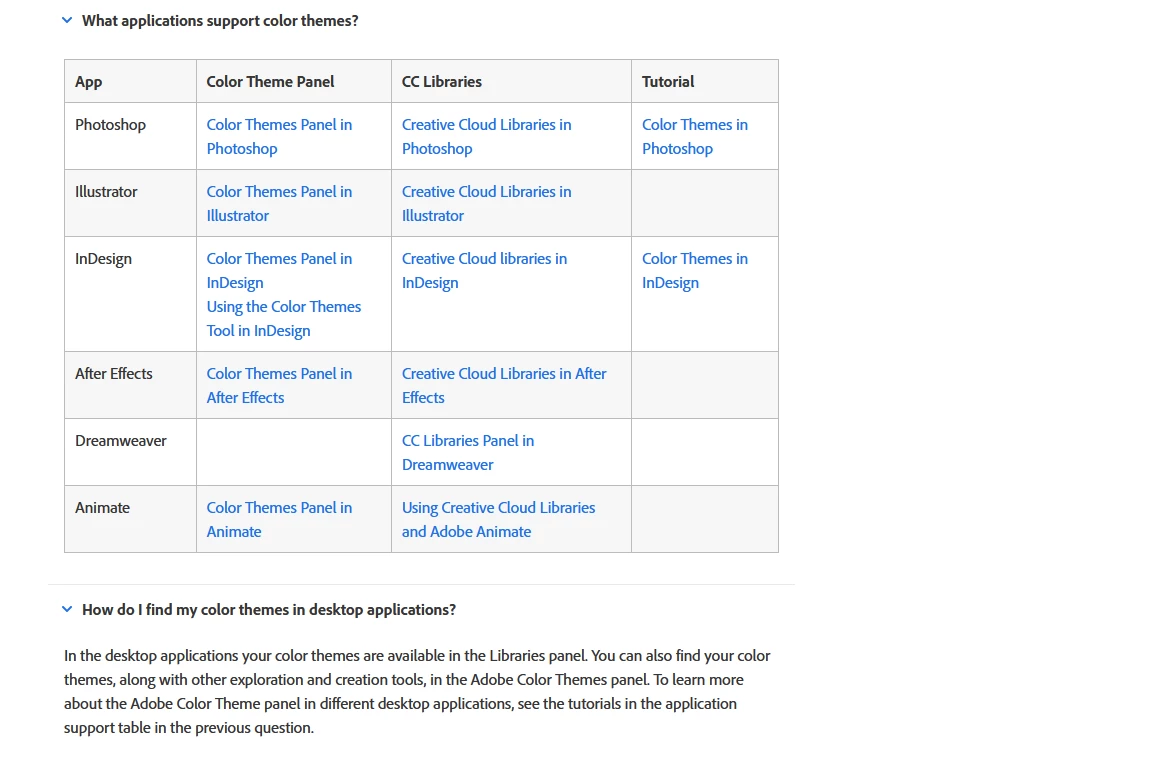
Task: Open Color Themes Panel in Illustrator link
Action: pyautogui.click(x=279, y=203)
